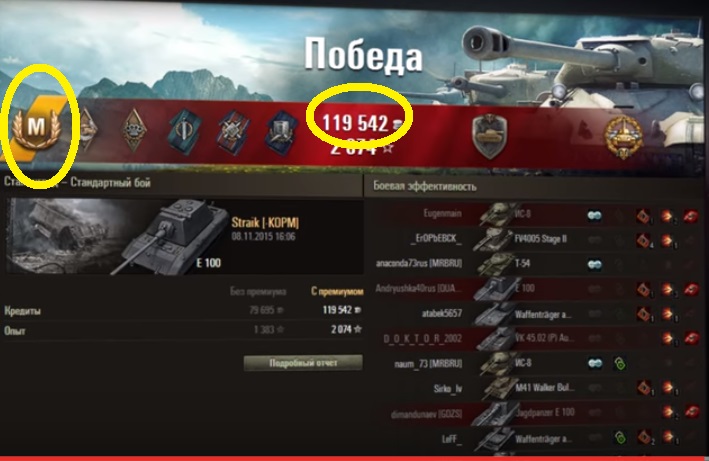
Task: Open the Подробный отчет detailed report
Action: tap(303, 363)
